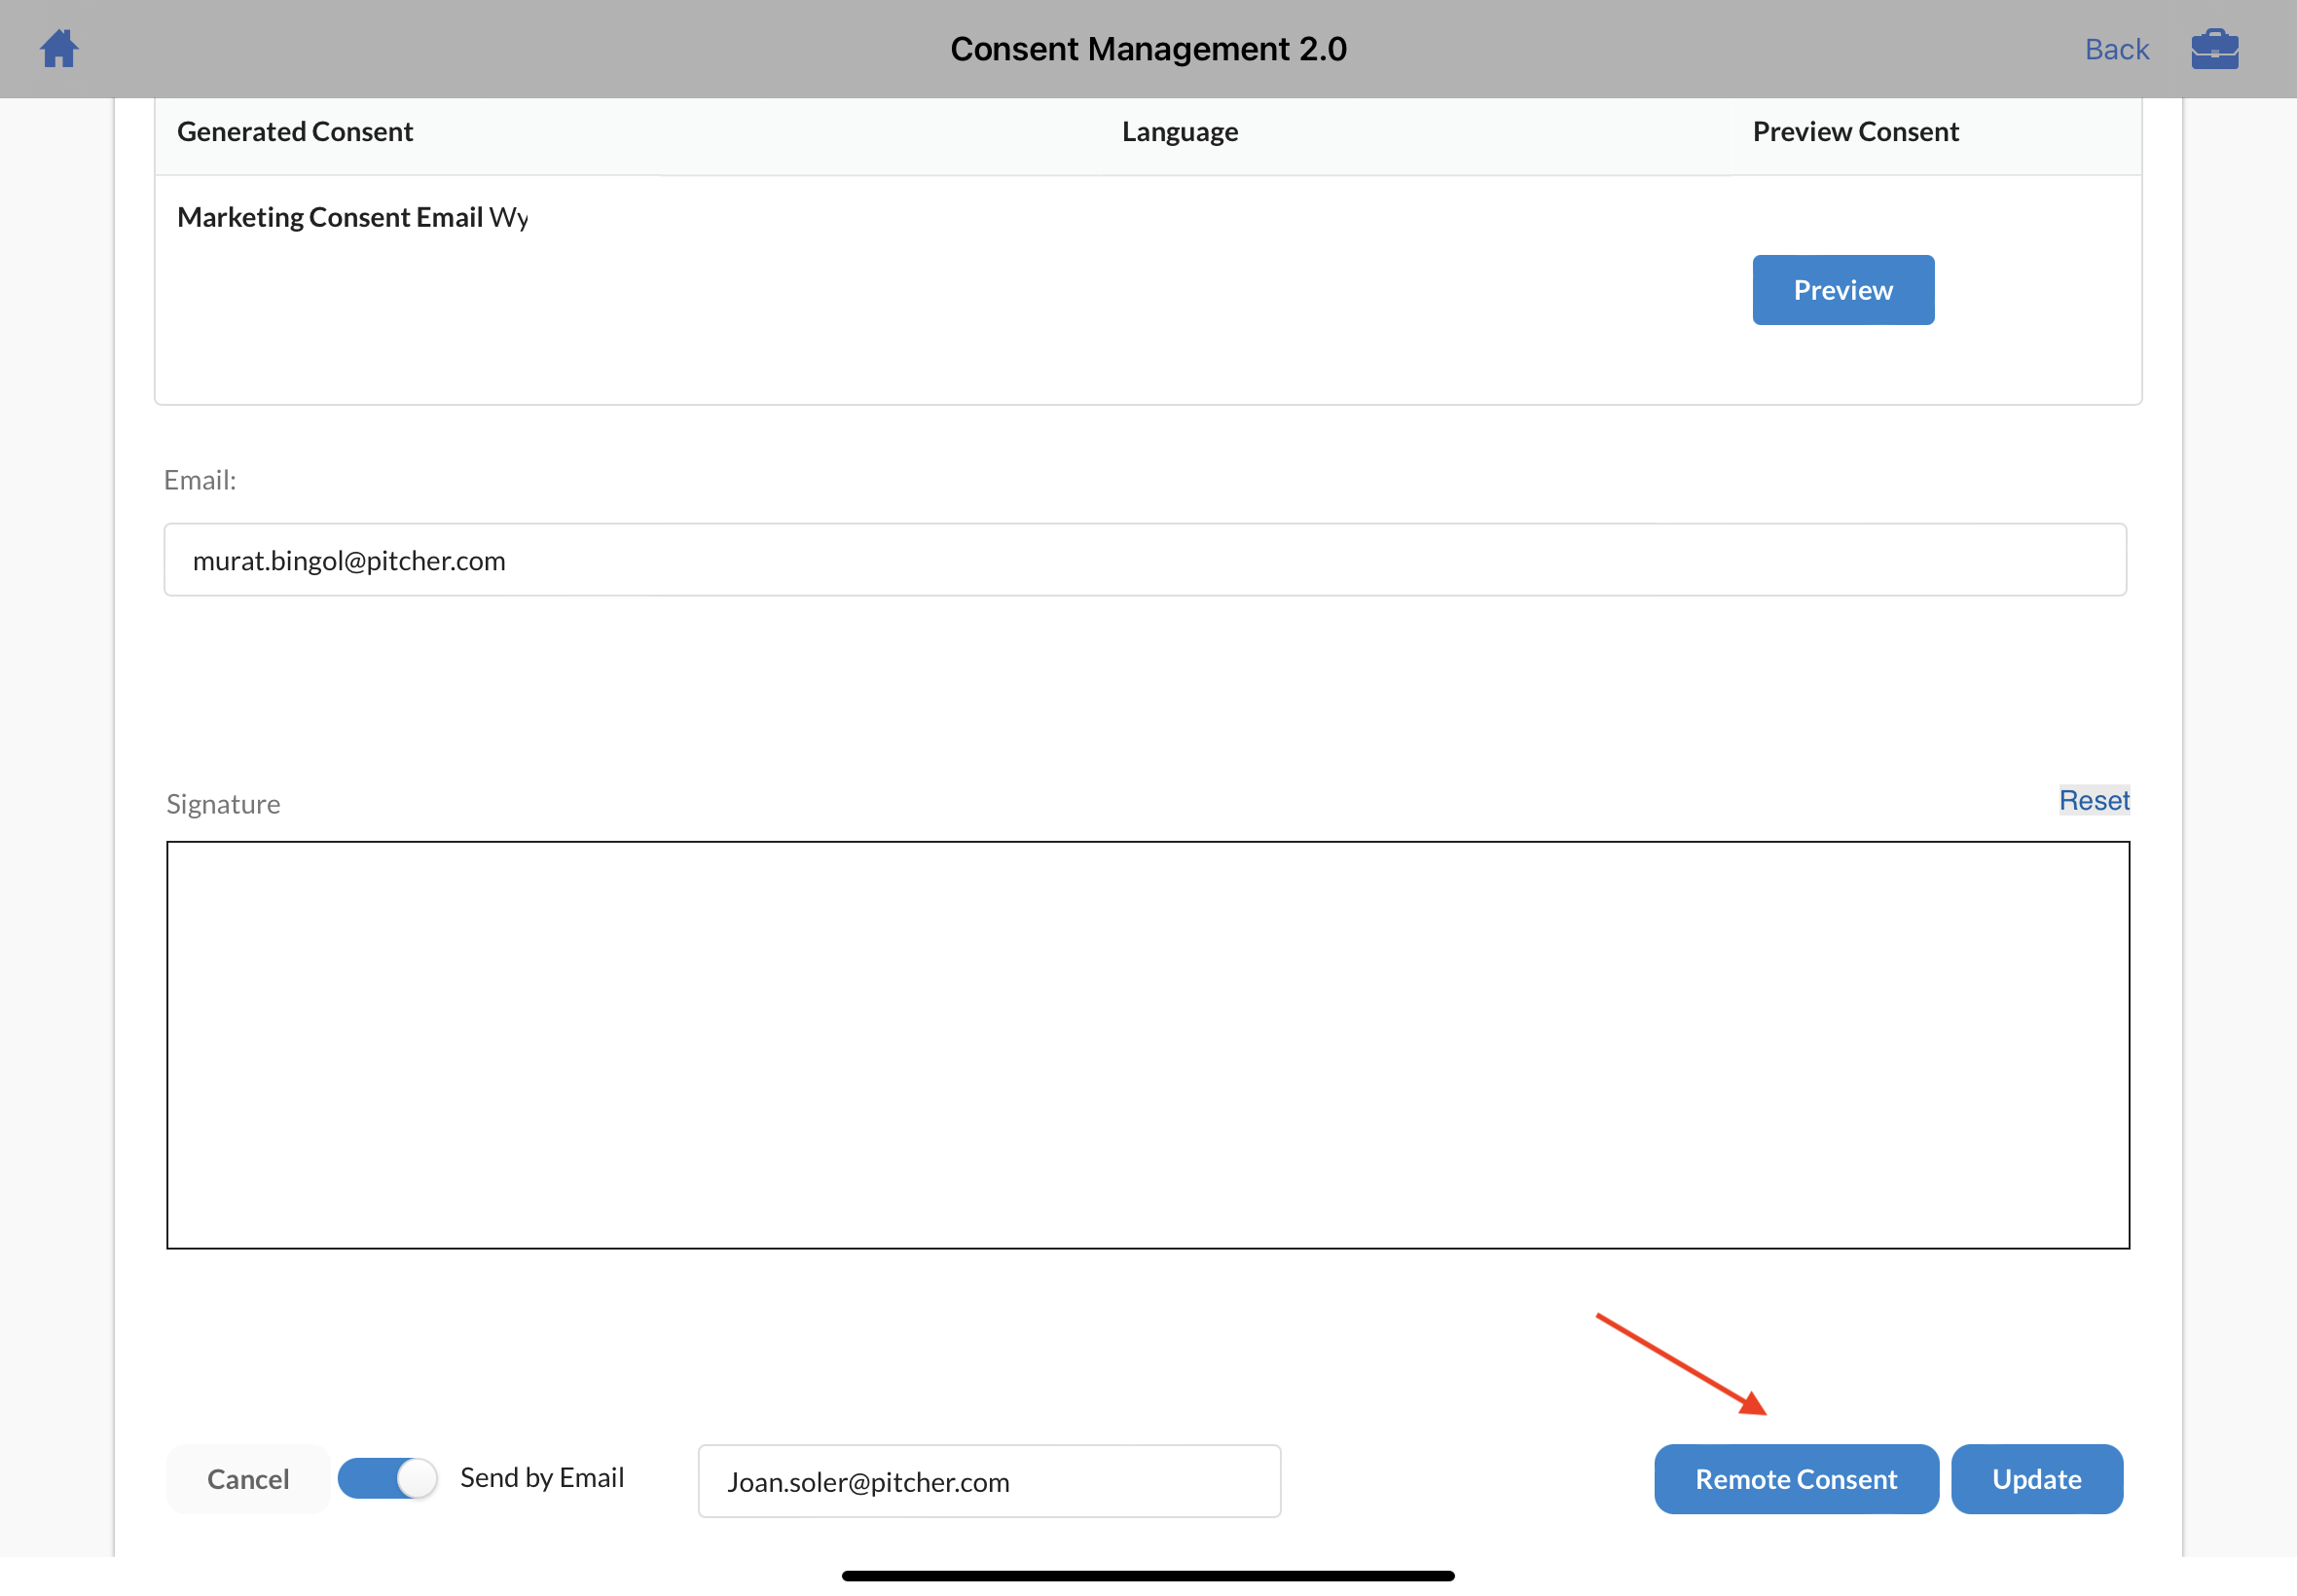Open the briefcase icon in header
Viewport: 2297px width, 1596px height.
click(x=2214, y=49)
